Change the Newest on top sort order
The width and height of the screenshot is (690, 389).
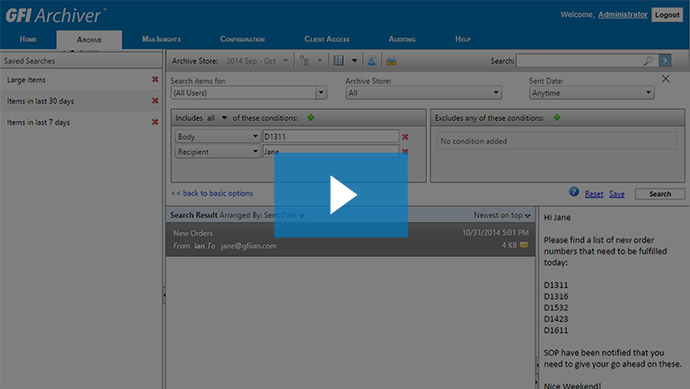pyautogui.click(x=502, y=215)
